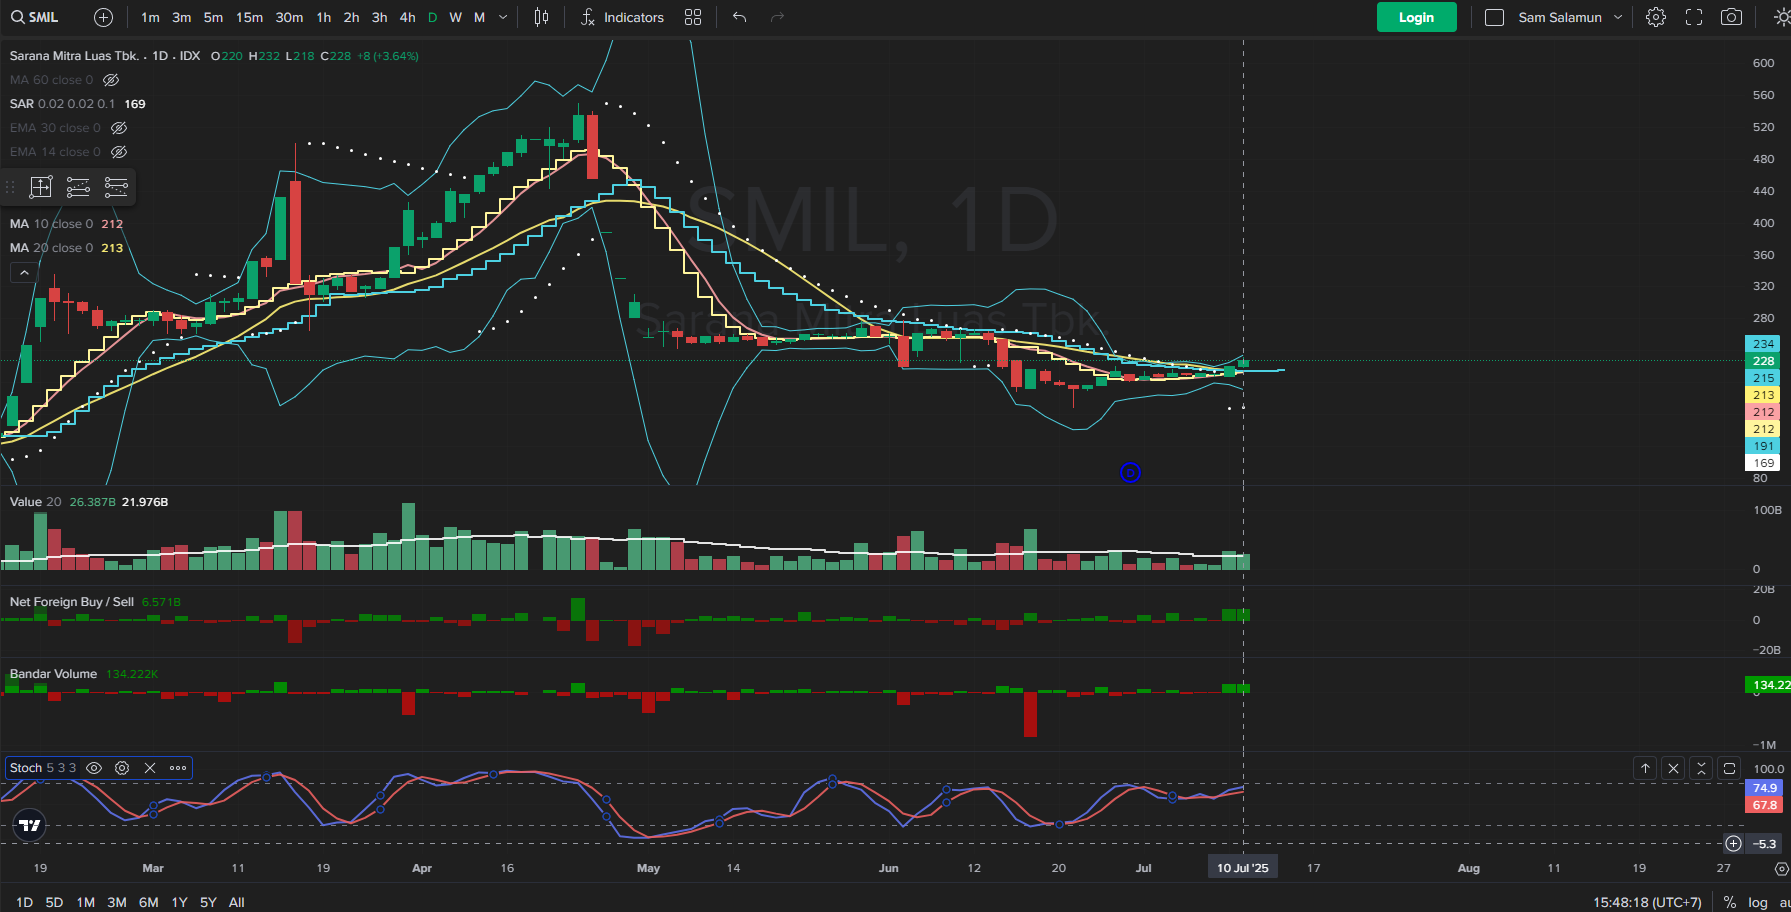This screenshot has width=1791, height=912.
Task: Delete the Stoch pane
Action: coord(1673,768)
